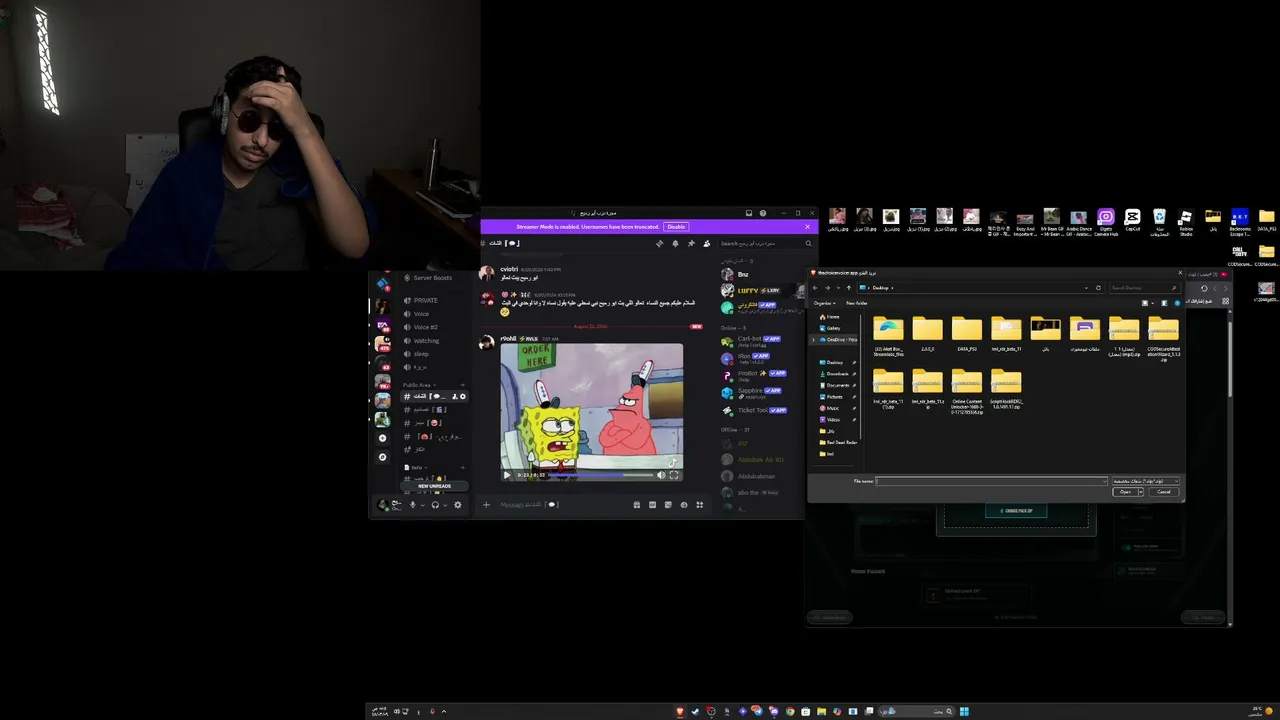Seek in the SpongeBob video progress bar

[x=600, y=475]
